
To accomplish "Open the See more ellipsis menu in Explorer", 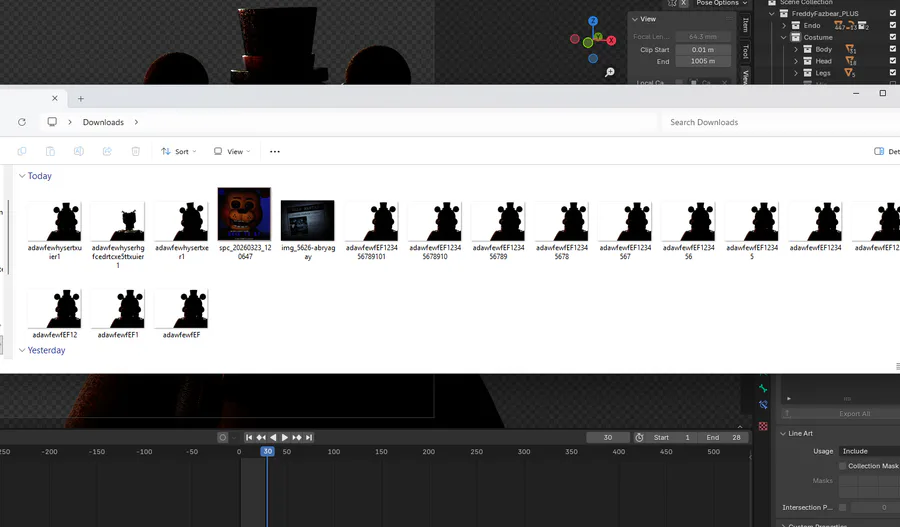I will pyautogui.click(x=275, y=152).
